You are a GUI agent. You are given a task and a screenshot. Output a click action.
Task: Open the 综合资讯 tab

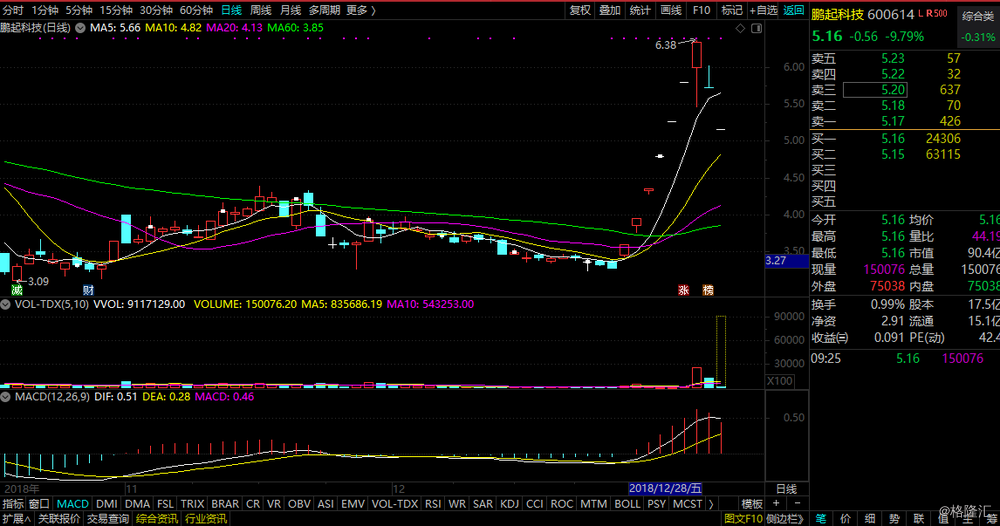point(157,519)
